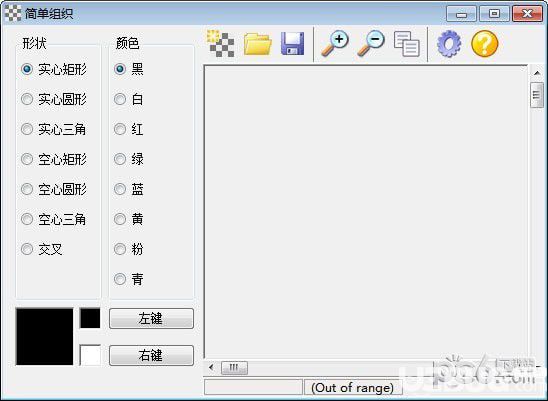Screen dimensions: 548x401
Task: Select the 黑 color option
Action: (129, 69)
